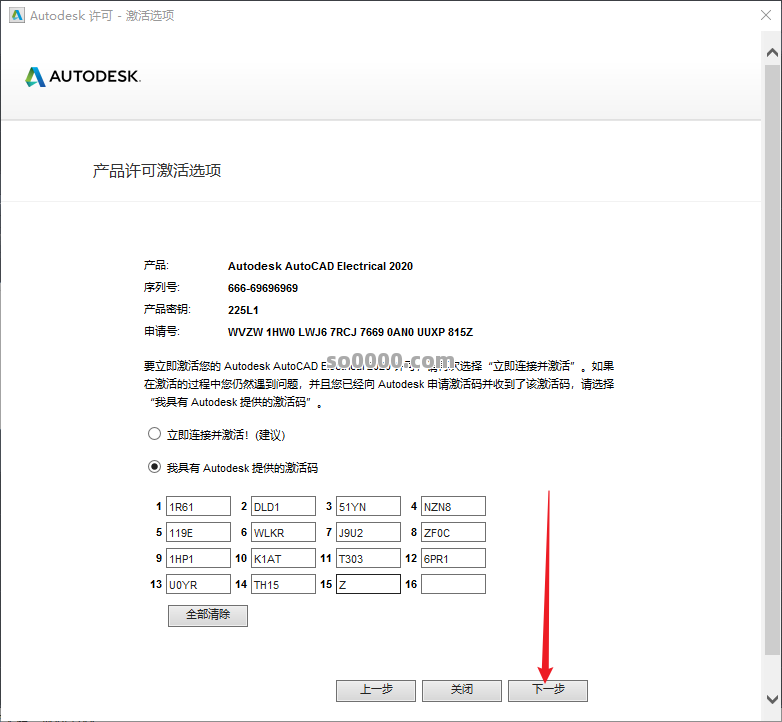Viewport: 782px width, 722px height.
Task: Click the request code starting with WVZW
Action: coord(350,332)
